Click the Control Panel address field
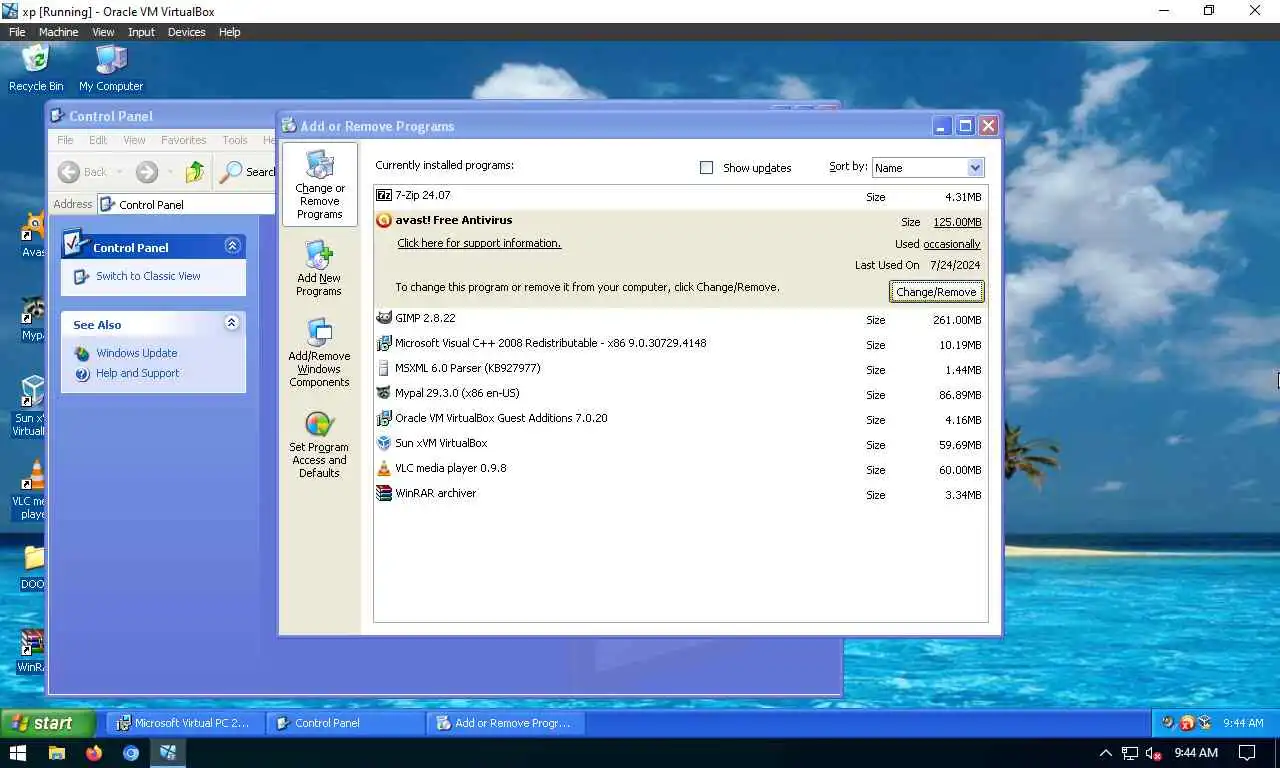This screenshot has width=1280, height=768. (x=186, y=204)
